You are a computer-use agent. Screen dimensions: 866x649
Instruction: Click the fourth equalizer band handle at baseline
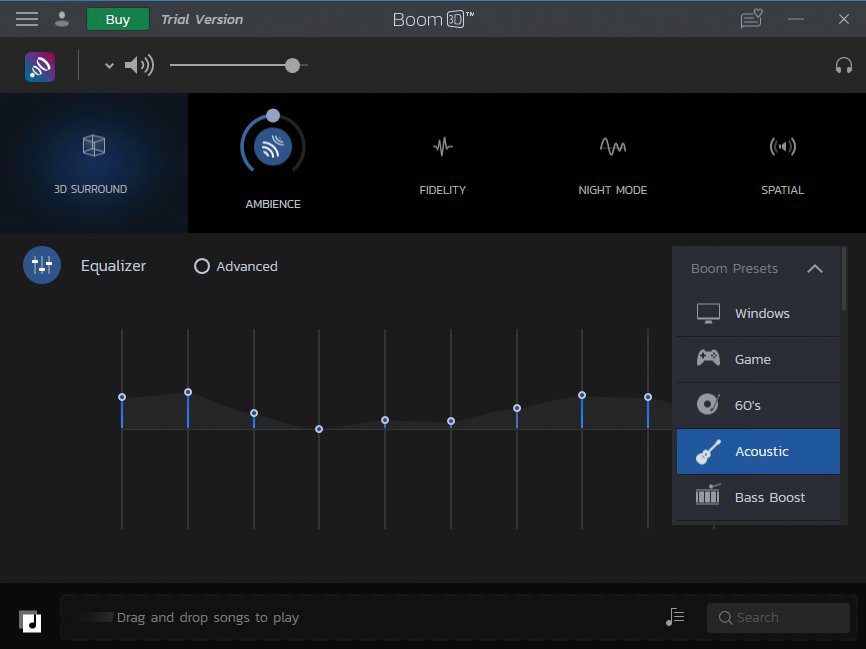319,429
